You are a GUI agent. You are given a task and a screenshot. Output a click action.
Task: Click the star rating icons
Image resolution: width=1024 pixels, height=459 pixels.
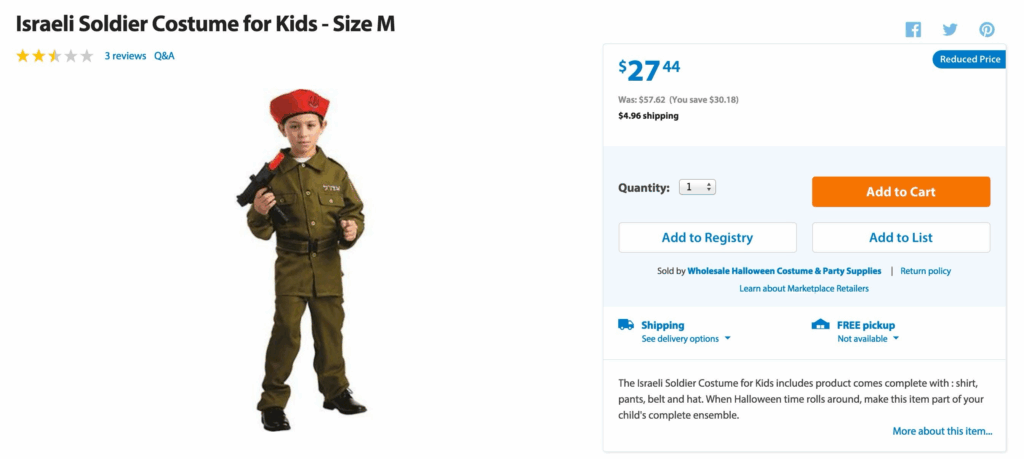tap(54, 56)
